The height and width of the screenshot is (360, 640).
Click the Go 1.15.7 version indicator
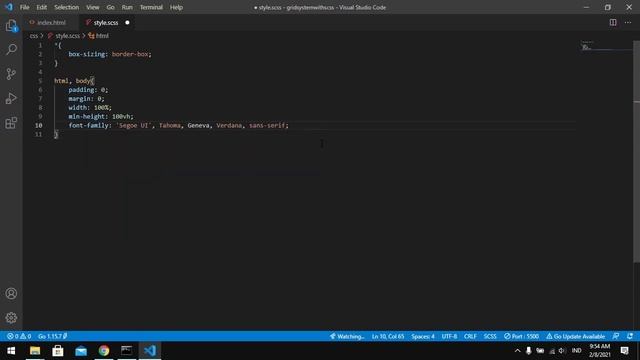(52, 336)
